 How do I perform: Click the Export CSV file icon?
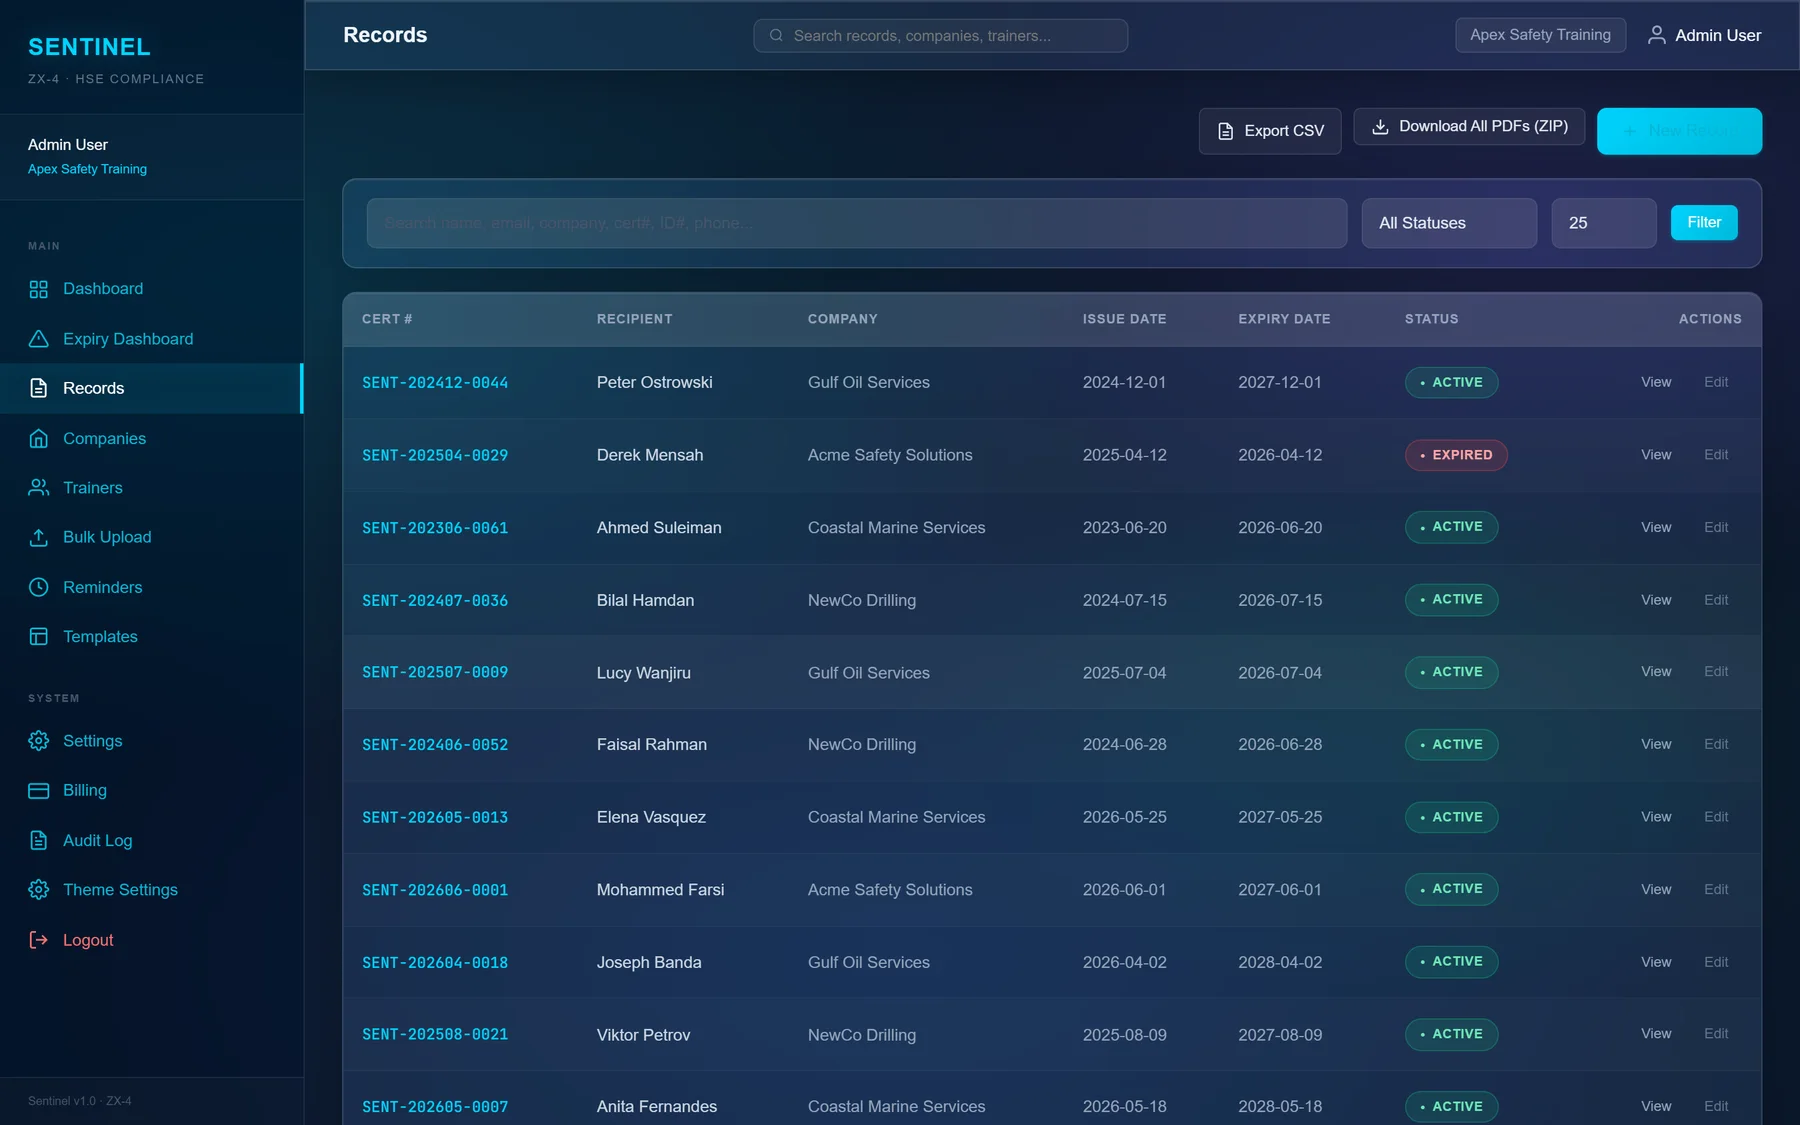tap(1225, 131)
